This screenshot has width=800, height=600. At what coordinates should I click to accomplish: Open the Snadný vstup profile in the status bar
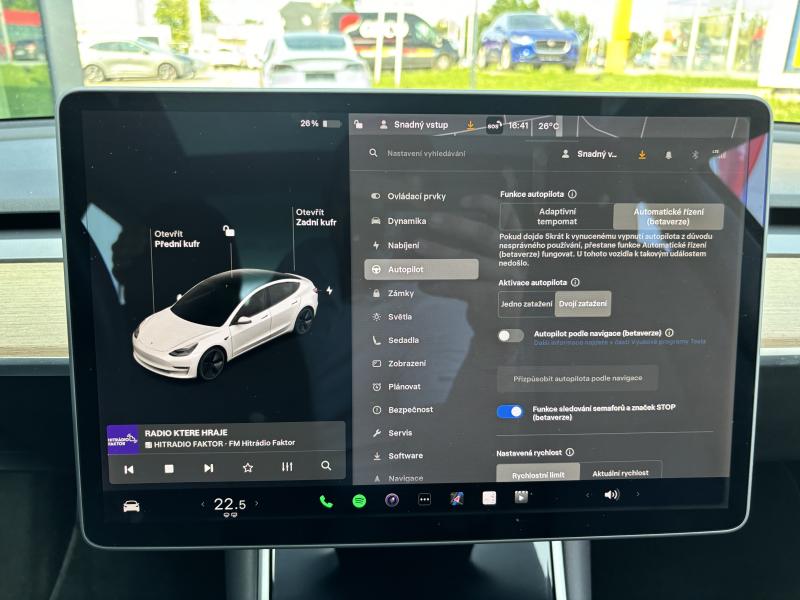414,124
